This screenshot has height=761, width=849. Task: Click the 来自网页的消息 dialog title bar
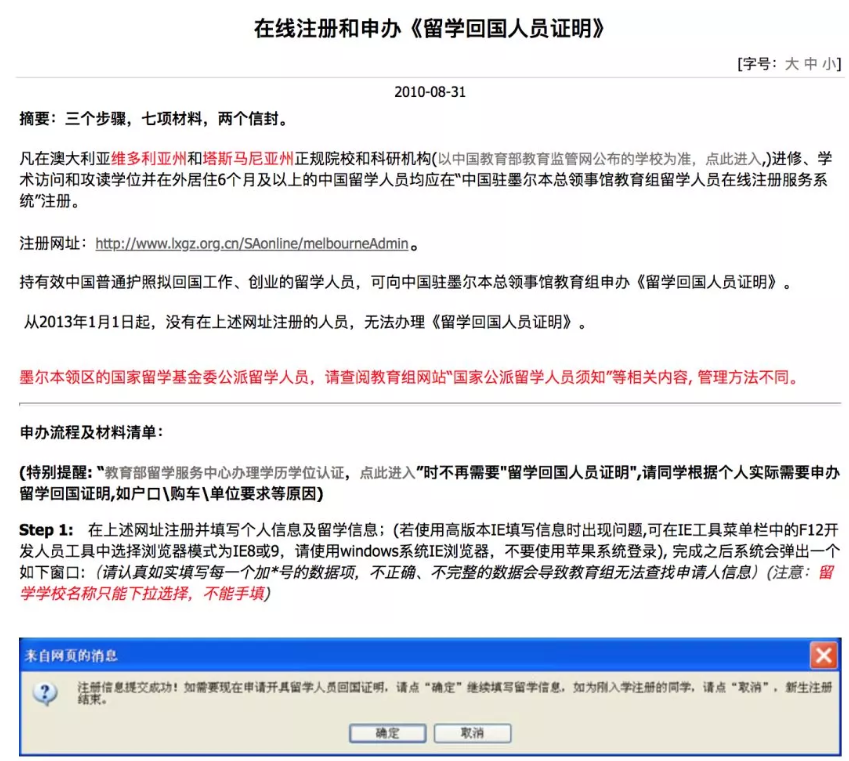pyautogui.click(x=400, y=656)
